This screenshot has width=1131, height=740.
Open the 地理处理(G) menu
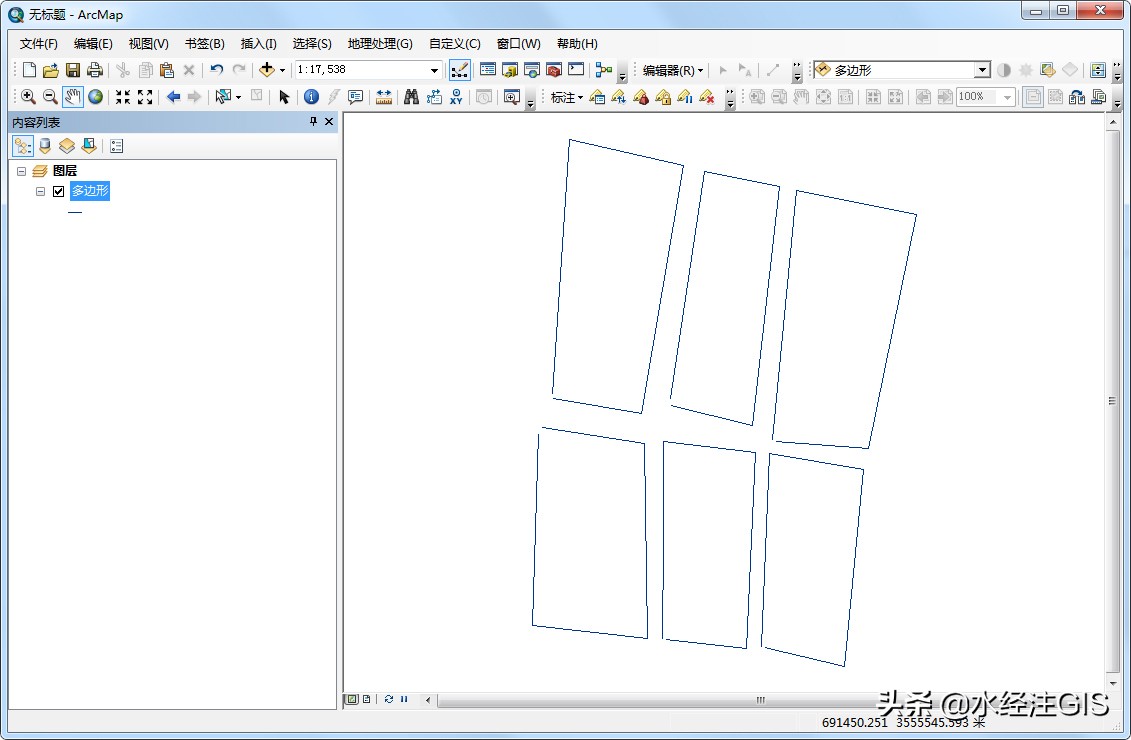(x=380, y=44)
